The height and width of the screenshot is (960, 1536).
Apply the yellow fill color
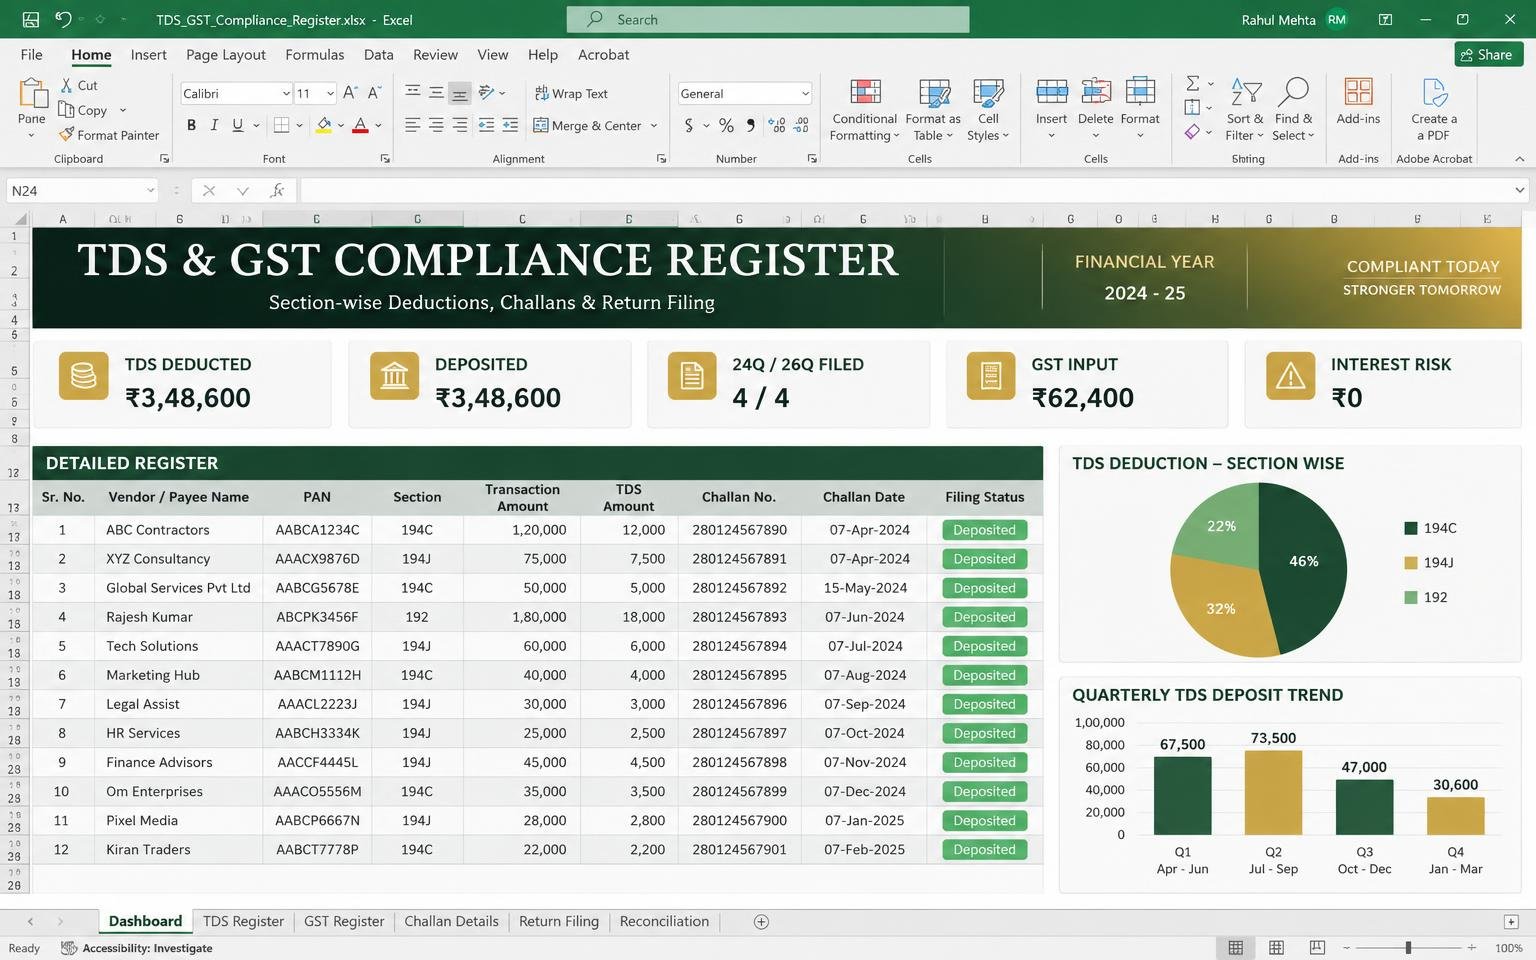(x=323, y=125)
